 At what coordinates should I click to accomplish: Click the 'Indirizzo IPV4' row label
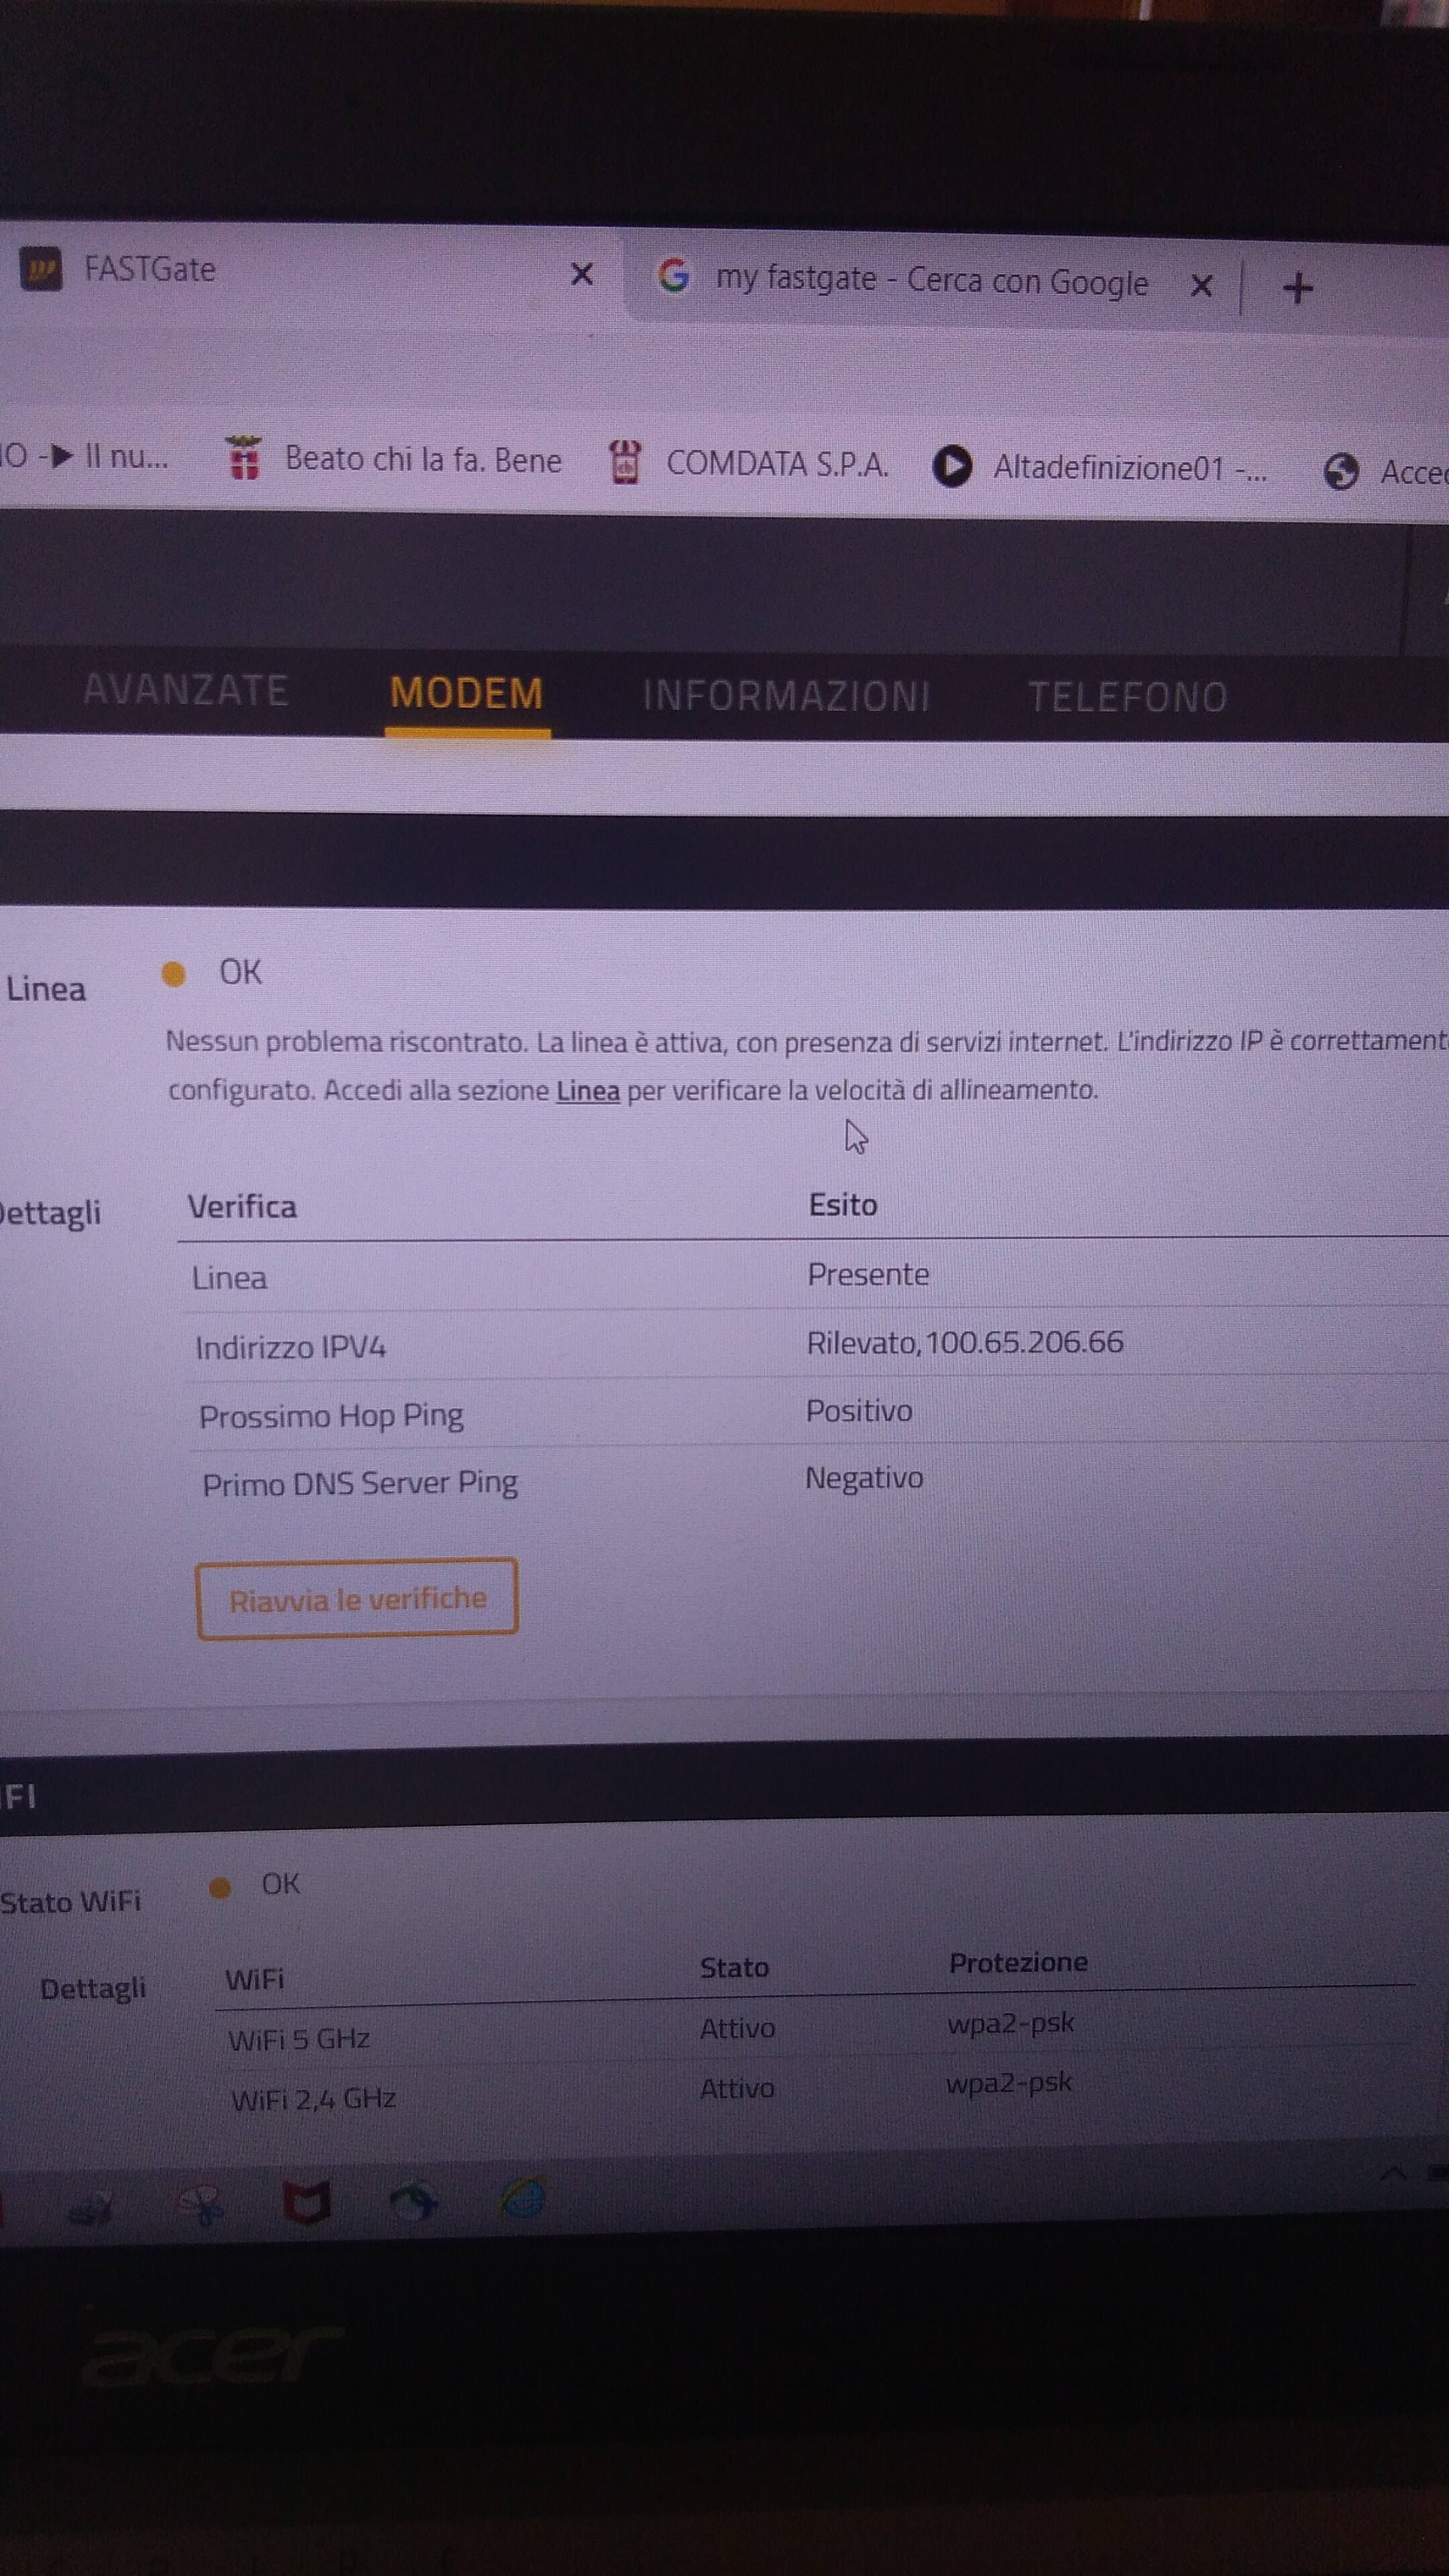tap(290, 1348)
